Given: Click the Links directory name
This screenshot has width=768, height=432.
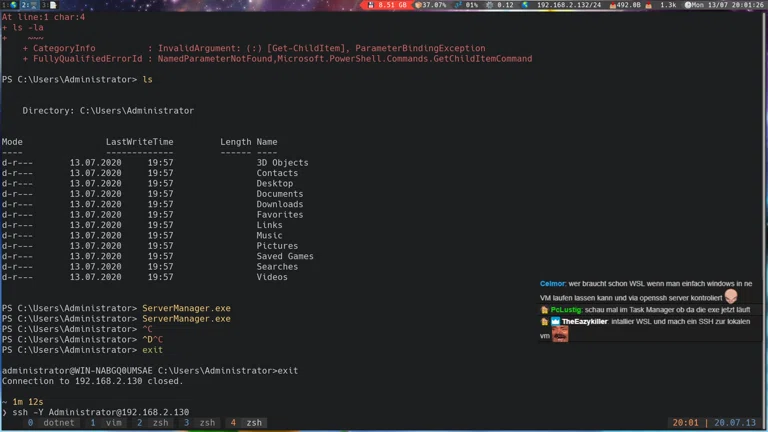Looking at the screenshot, I should click(269, 225).
